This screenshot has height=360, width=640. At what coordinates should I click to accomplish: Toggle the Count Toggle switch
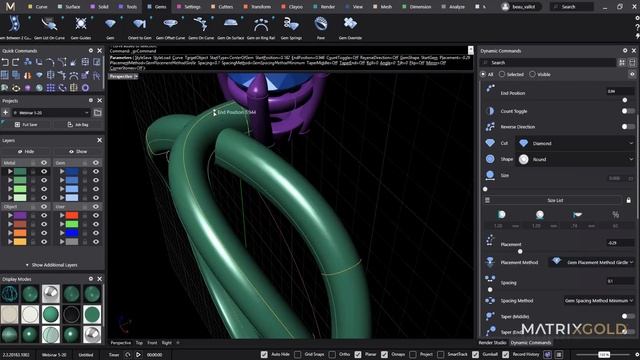click(x=628, y=111)
